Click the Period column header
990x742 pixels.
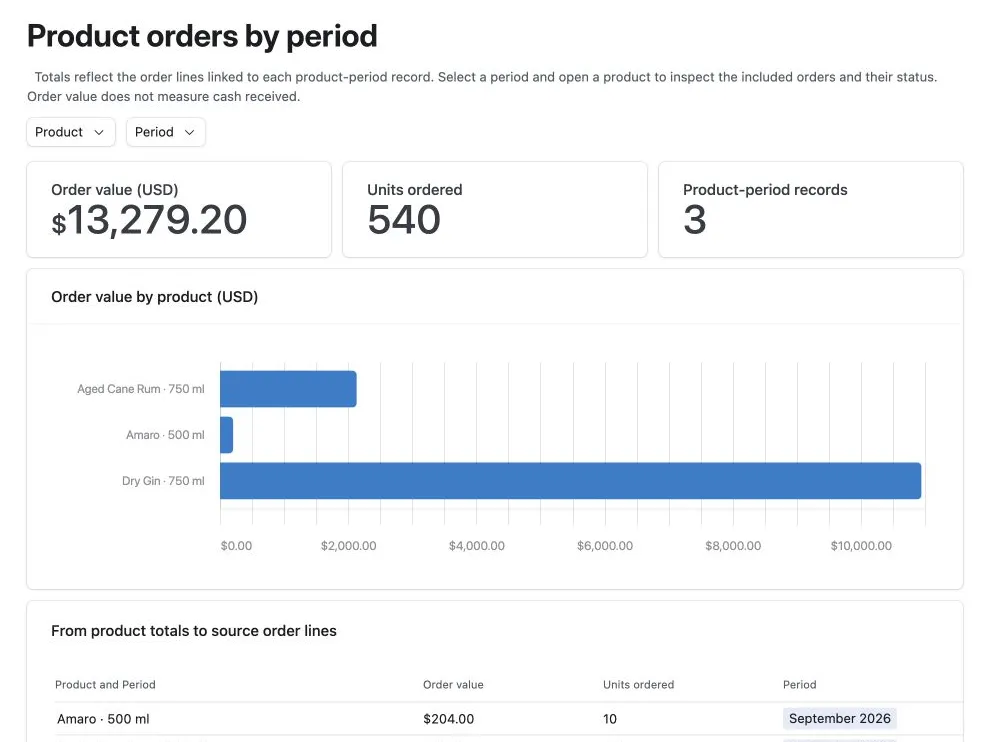click(x=799, y=685)
